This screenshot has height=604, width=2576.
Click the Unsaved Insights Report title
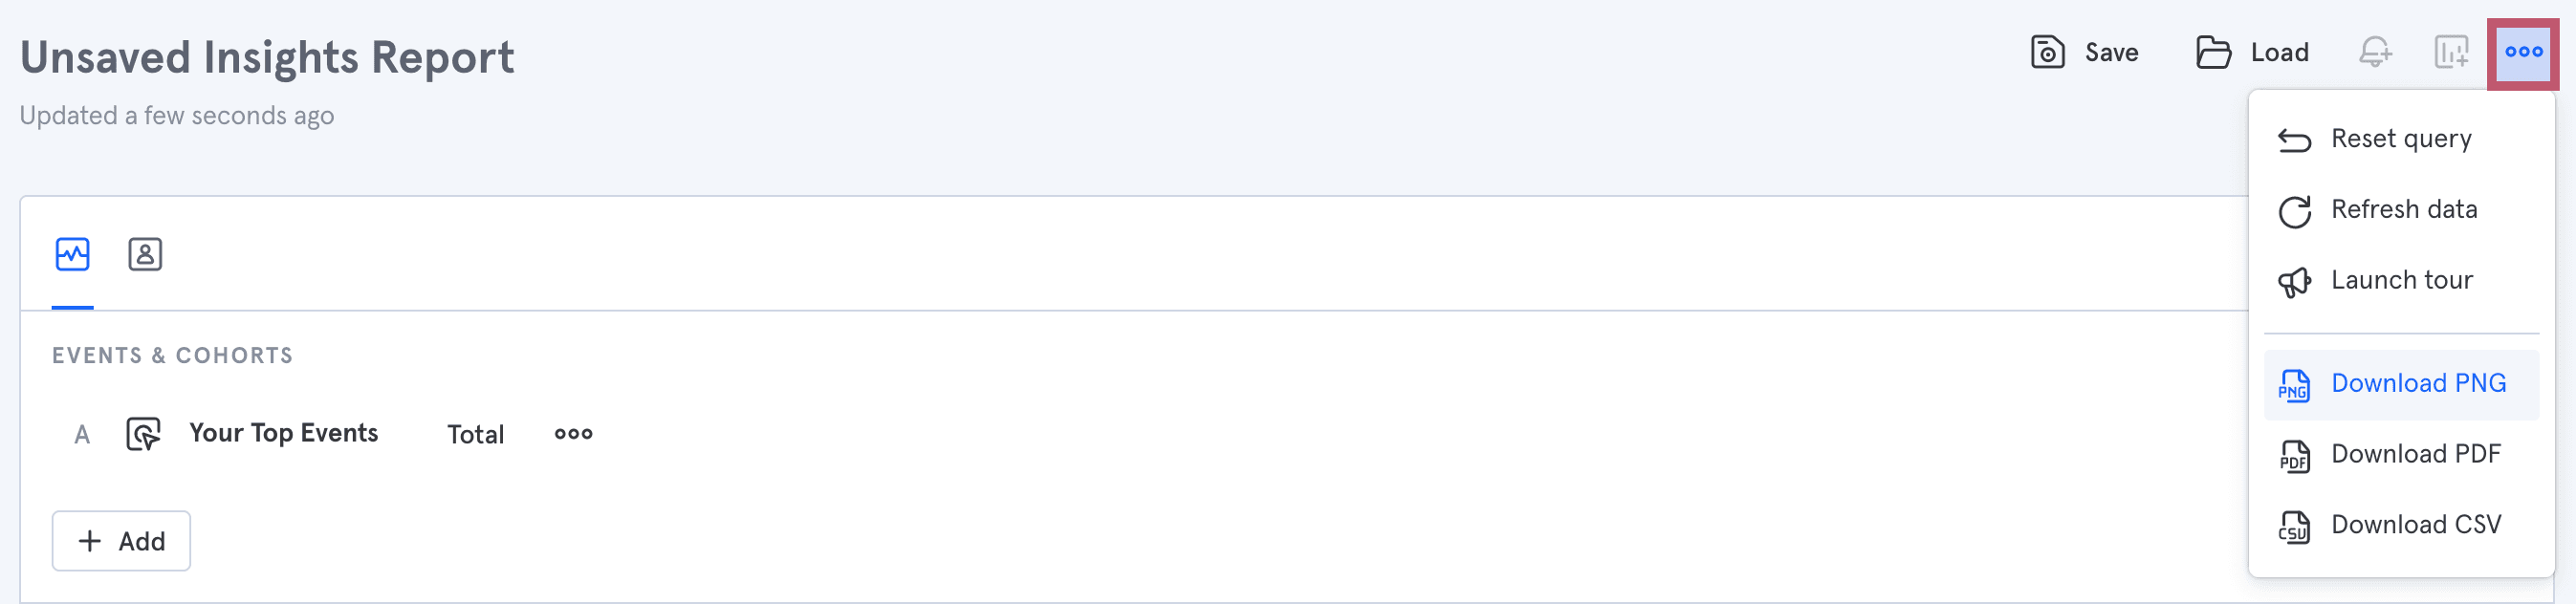[x=267, y=58]
